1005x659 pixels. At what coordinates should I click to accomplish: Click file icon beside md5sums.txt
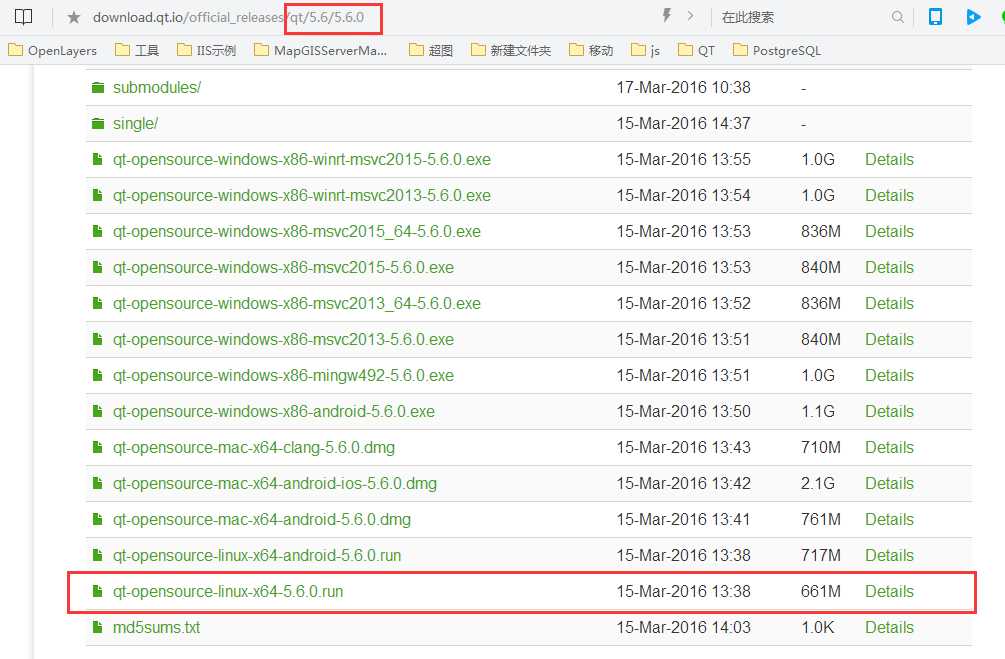click(97, 627)
